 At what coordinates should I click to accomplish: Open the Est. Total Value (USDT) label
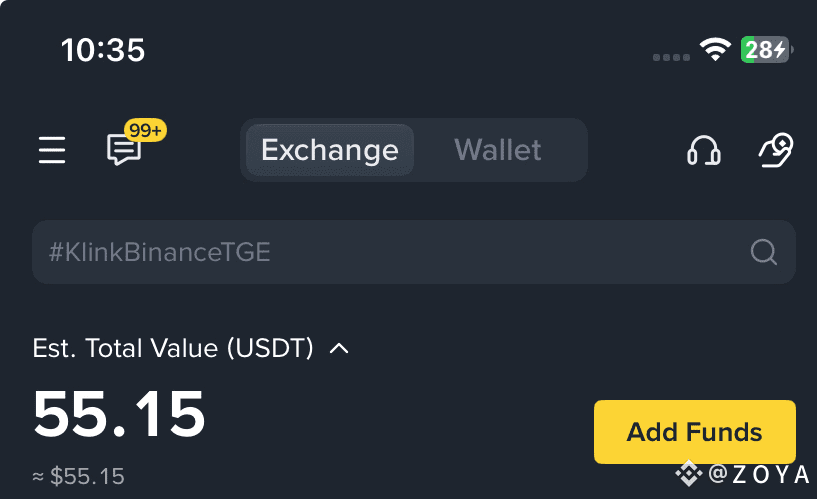(173, 349)
